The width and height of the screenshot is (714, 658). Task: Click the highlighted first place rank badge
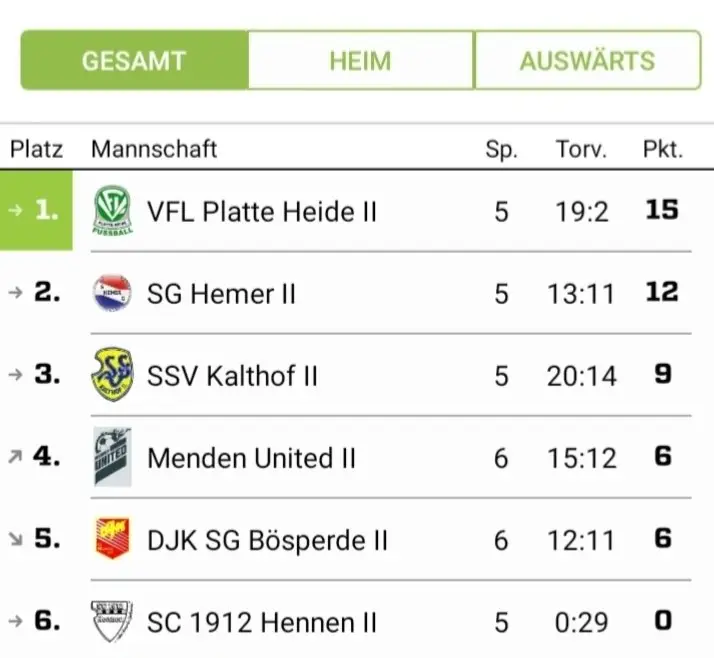point(36,211)
